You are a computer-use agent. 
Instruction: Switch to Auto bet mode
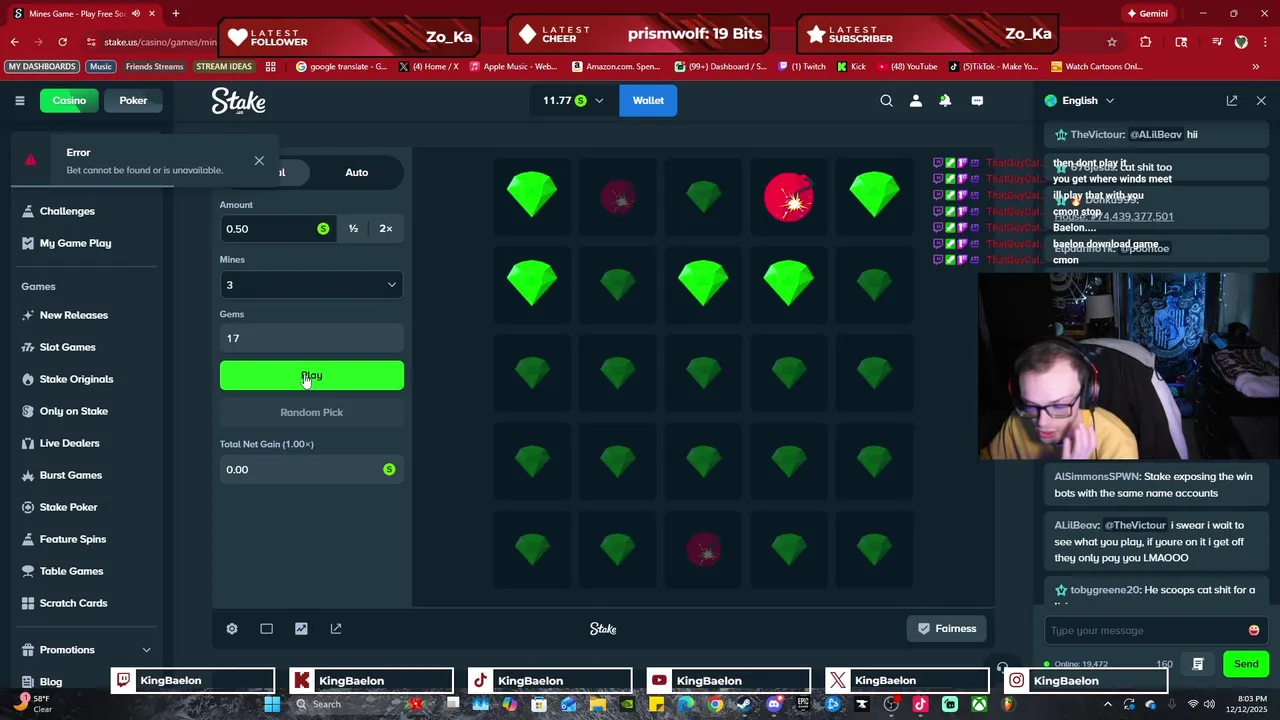(x=357, y=172)
